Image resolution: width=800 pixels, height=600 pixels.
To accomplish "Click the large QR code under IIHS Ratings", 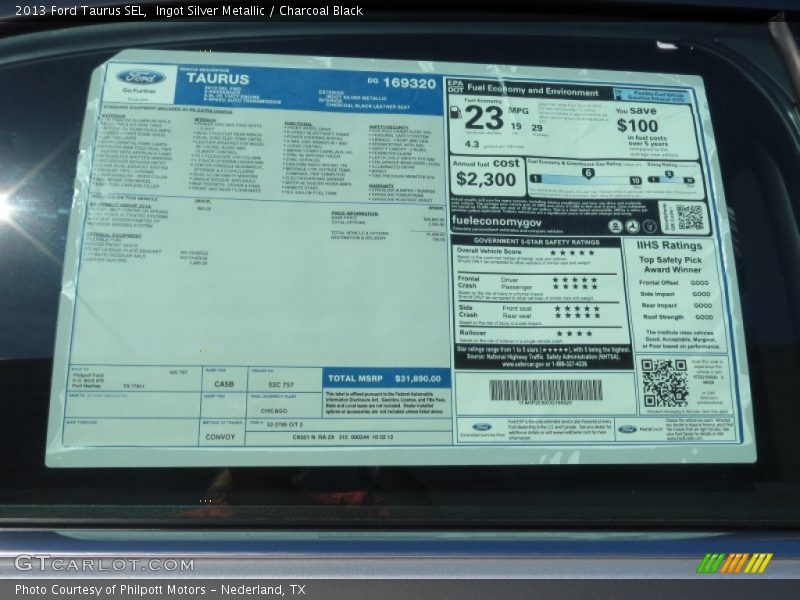I will pos(664,381).
